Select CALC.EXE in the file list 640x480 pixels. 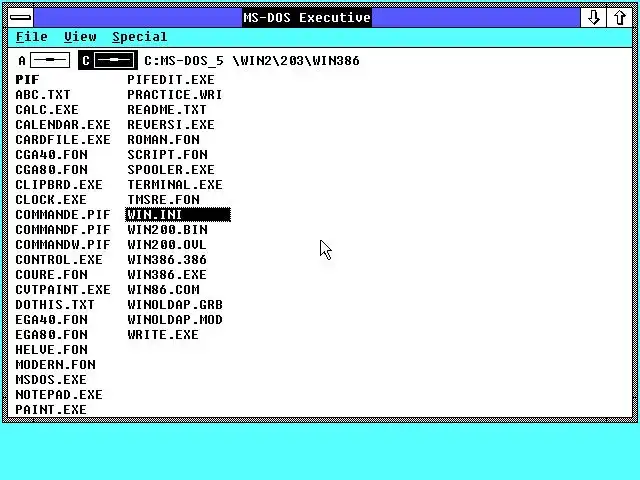coord(47,110)
